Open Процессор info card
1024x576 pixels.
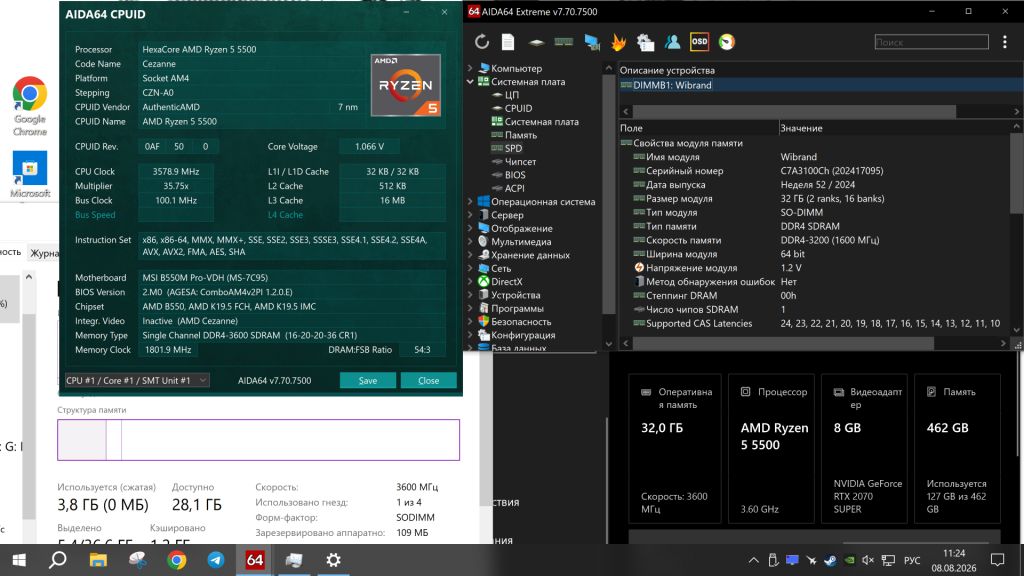click(x=771, y=449)
